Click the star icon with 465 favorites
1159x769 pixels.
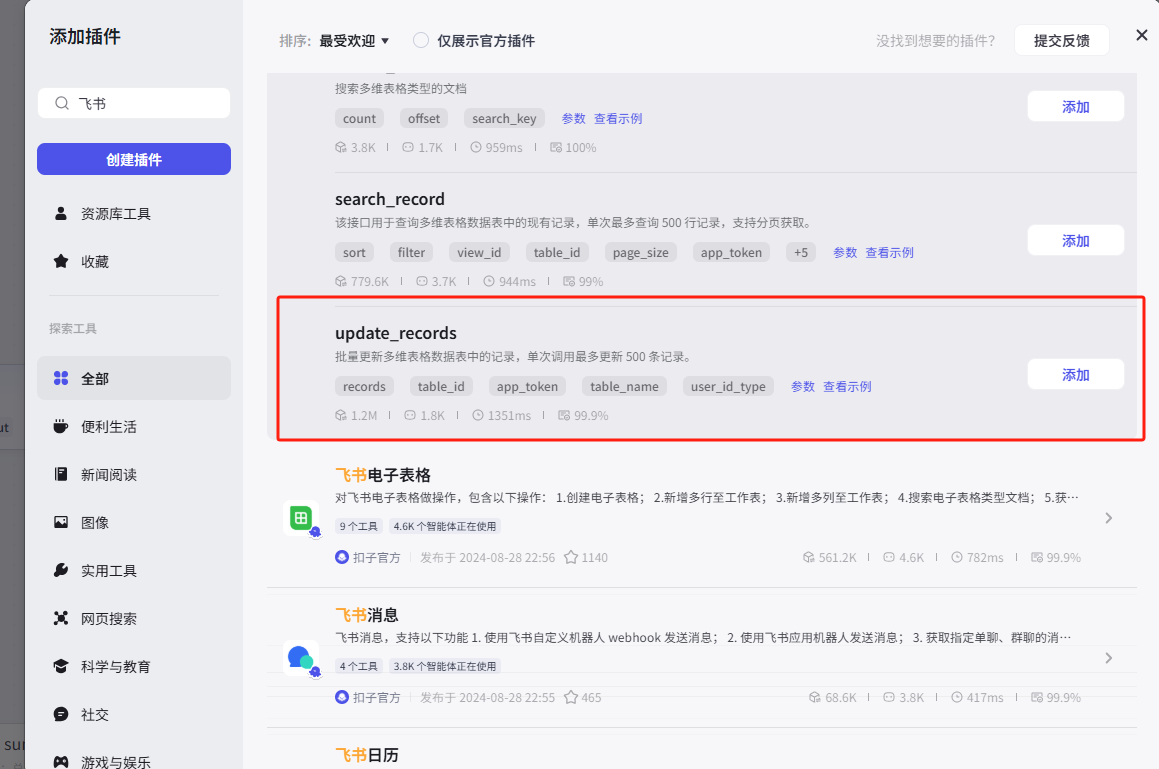(571, 697)
